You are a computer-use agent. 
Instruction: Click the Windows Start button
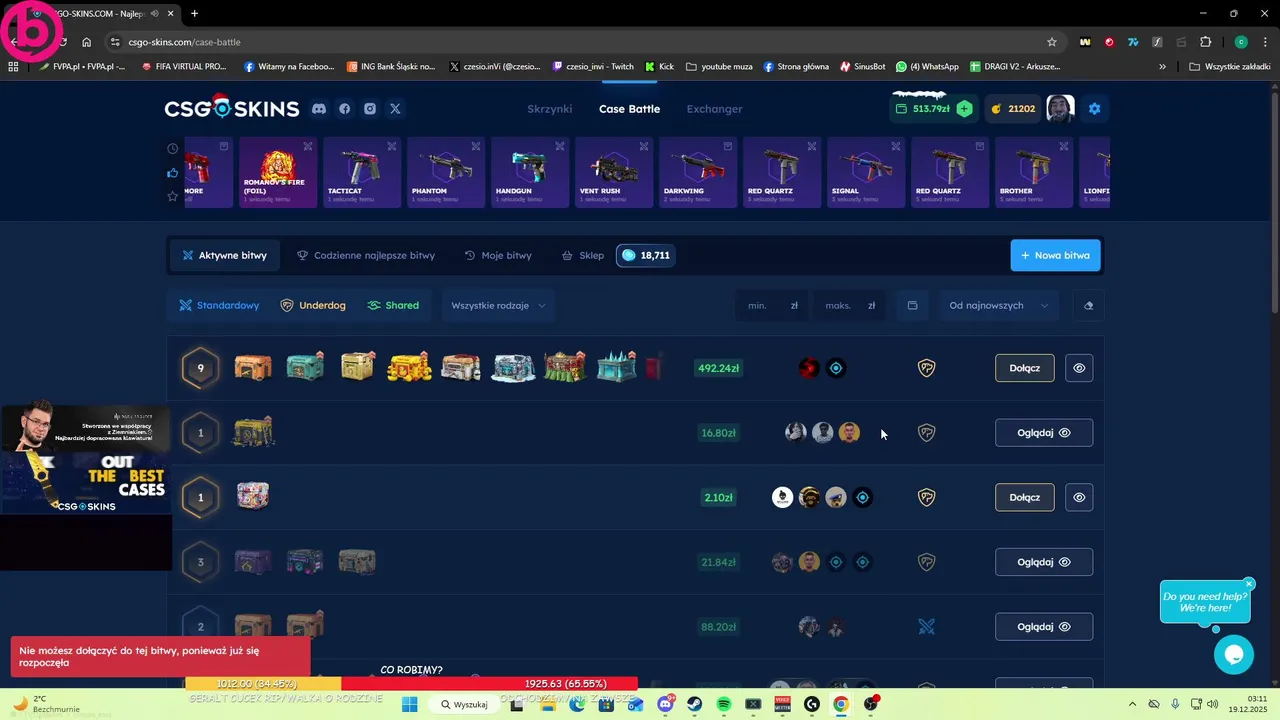coord(410,704)
